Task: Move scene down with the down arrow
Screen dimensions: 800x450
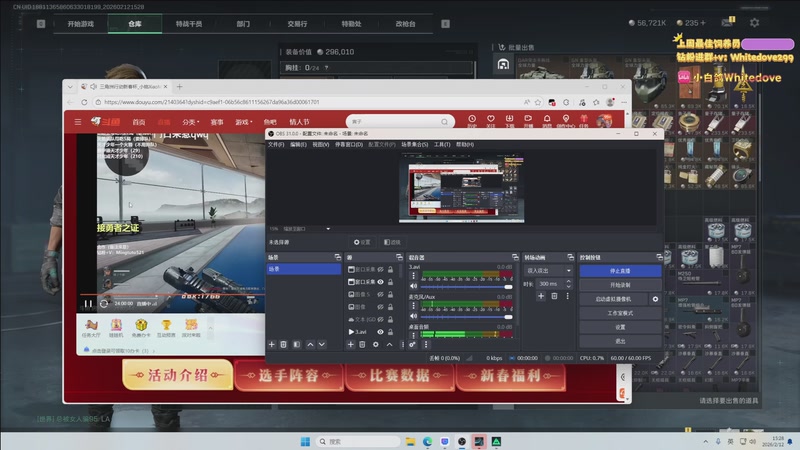Action: tap(321, 345)
